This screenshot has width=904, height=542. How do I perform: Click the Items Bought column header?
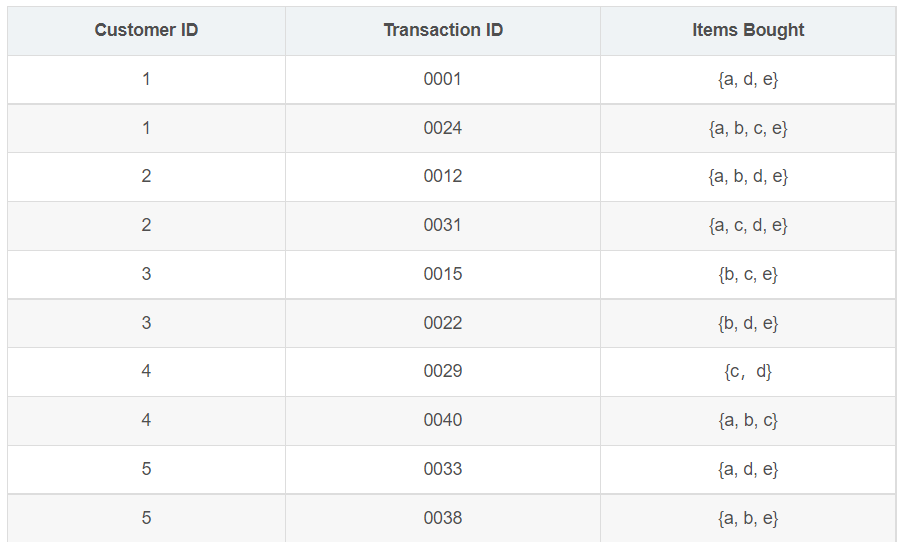tap(748, 31)
